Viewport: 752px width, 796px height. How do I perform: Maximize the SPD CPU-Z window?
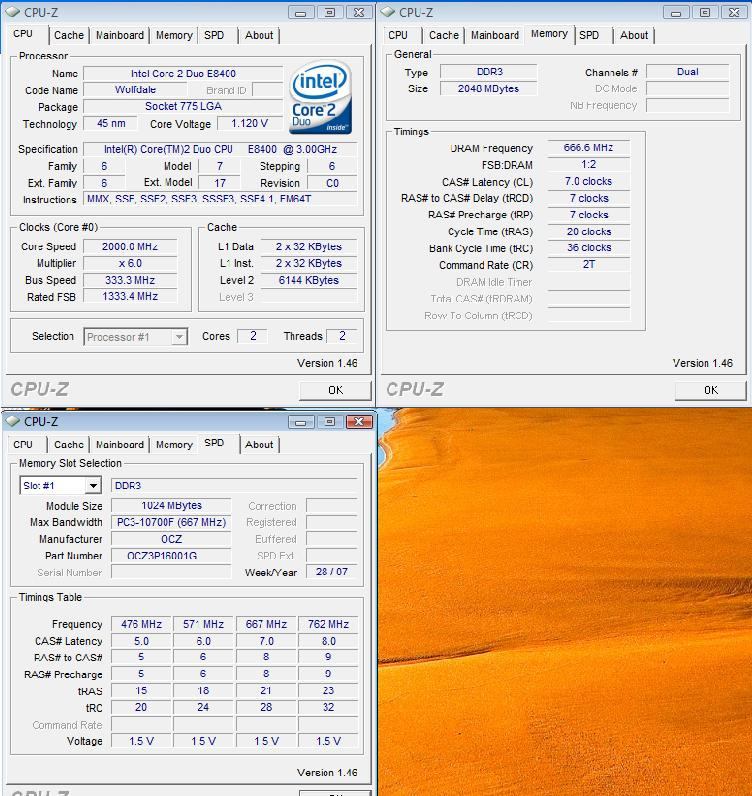click(330, 421)
